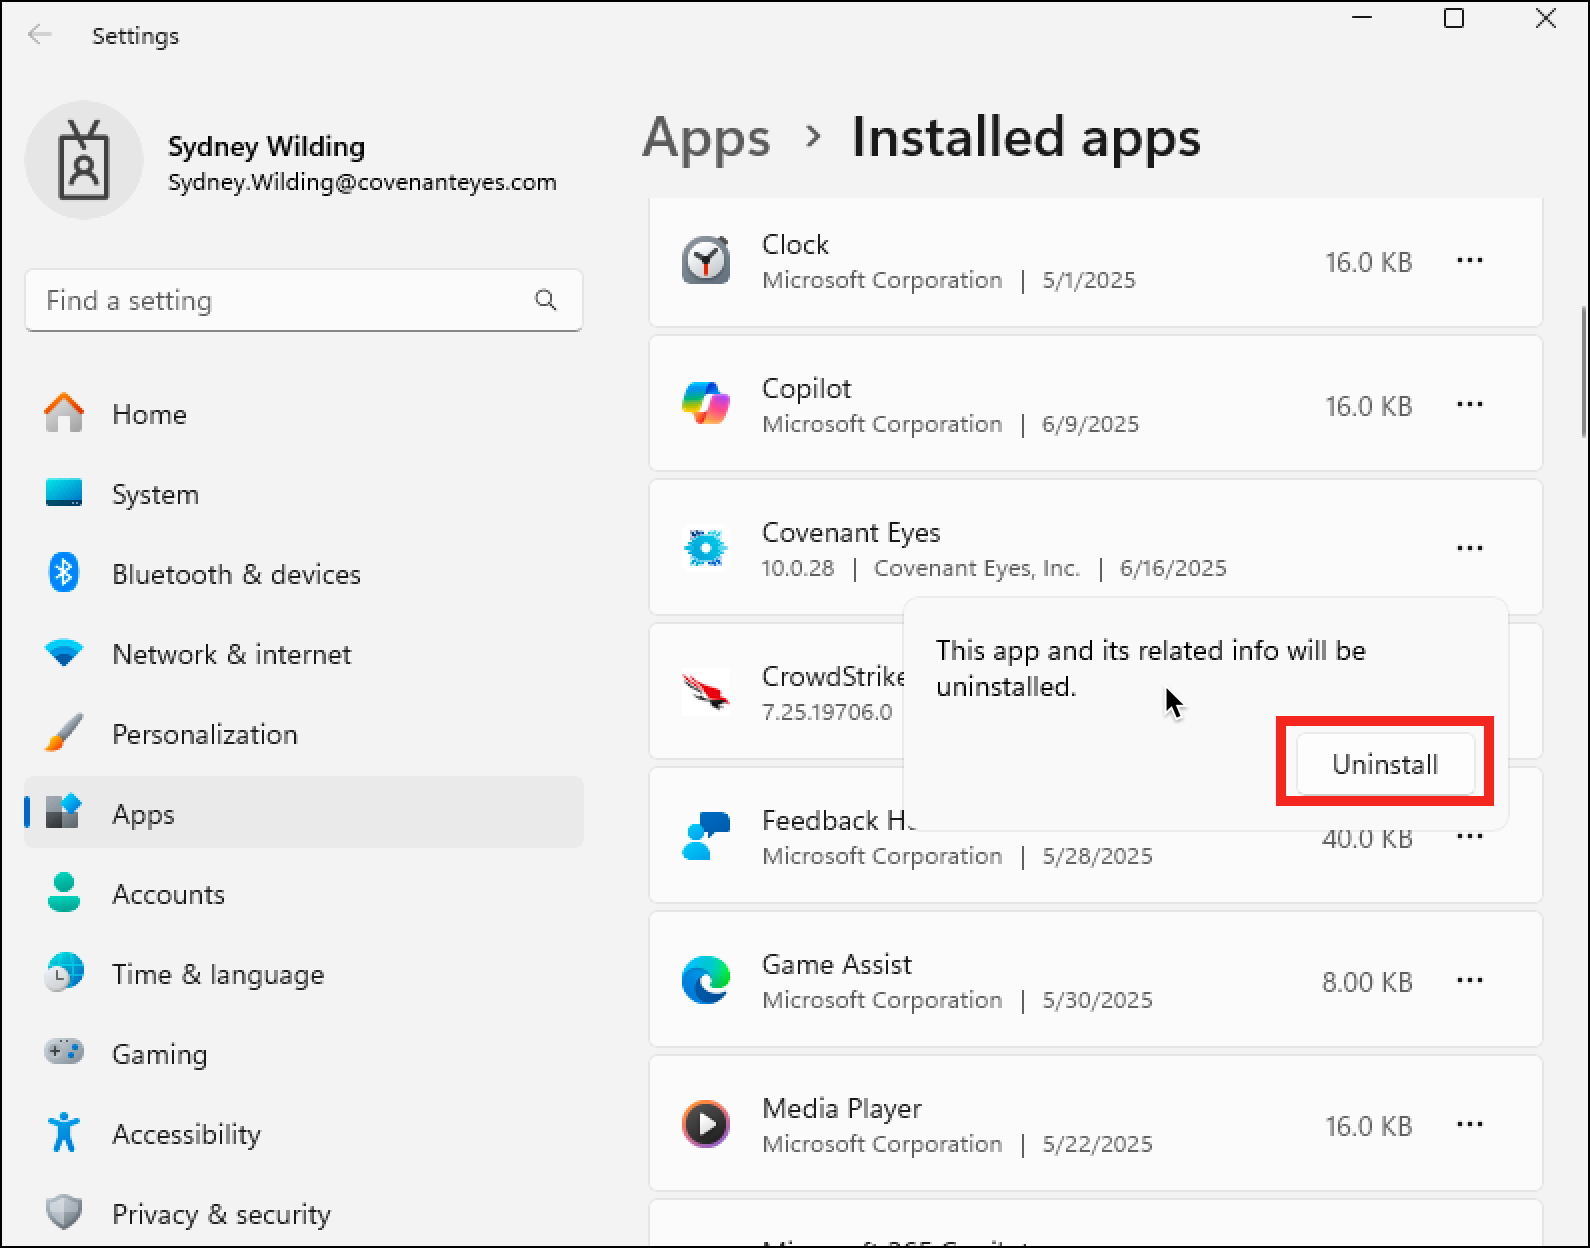Click the Copilot app name
The width and height of the screenshot is (1590, 1248).
click(x=806, y=389)
